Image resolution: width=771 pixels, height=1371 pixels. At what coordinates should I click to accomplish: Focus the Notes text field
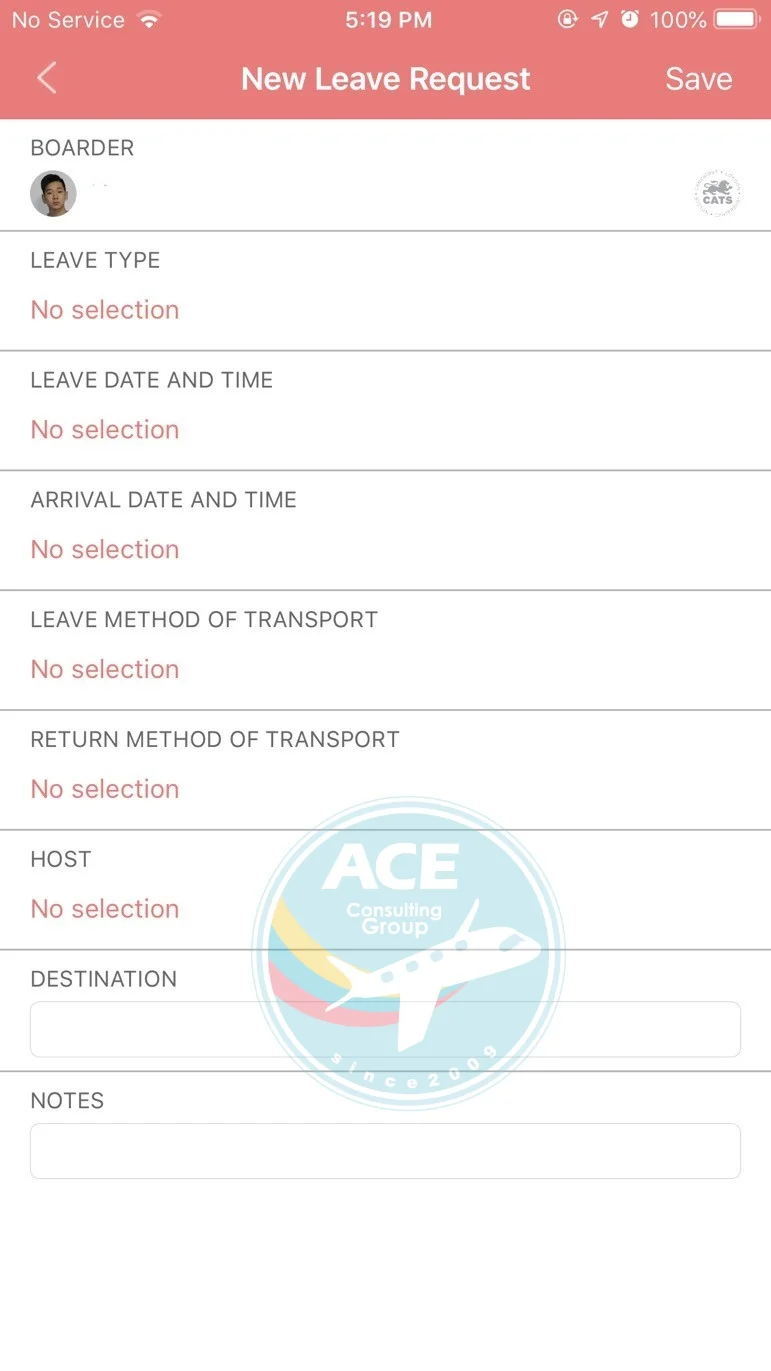click(385, 1151)
